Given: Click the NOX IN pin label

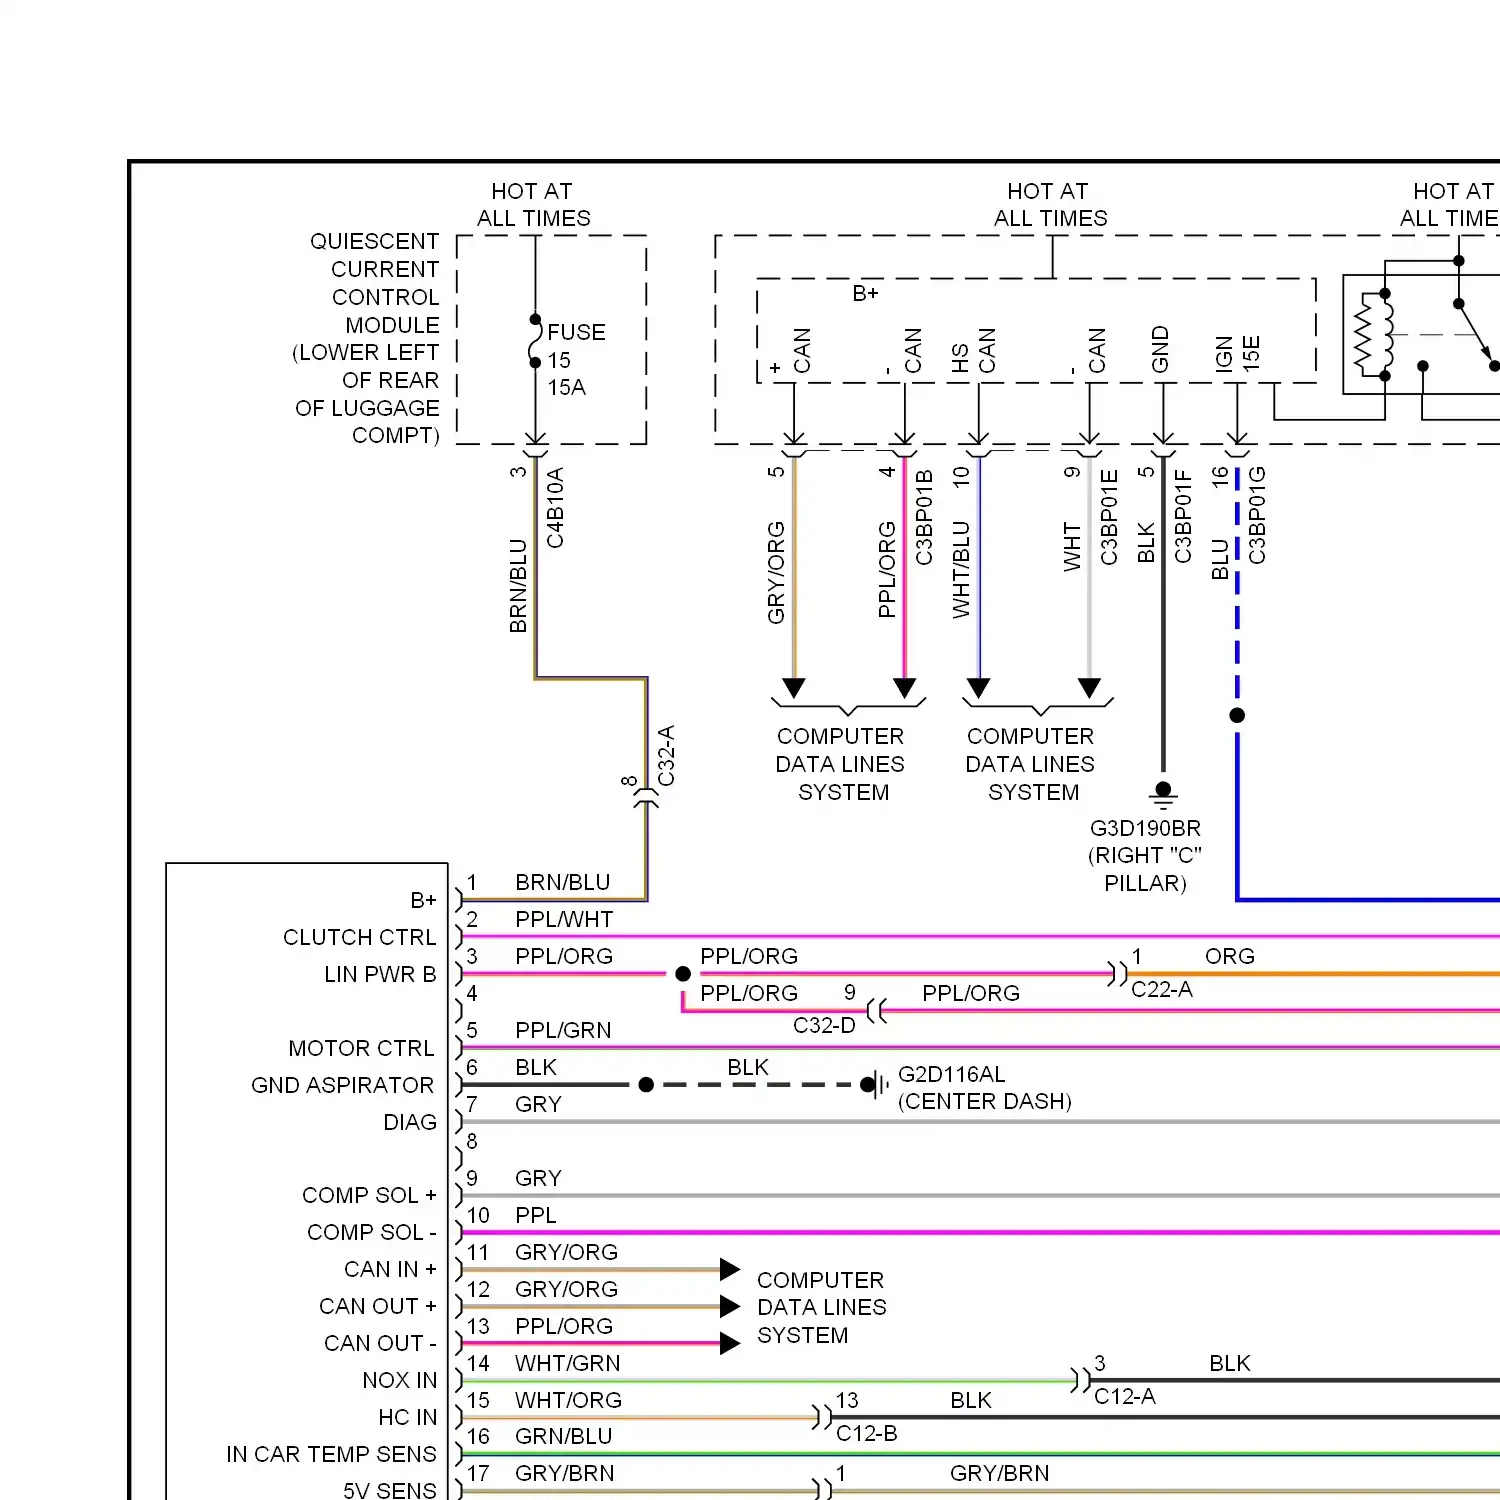Looking at the screenshot, I should (x=400, y=1380).
